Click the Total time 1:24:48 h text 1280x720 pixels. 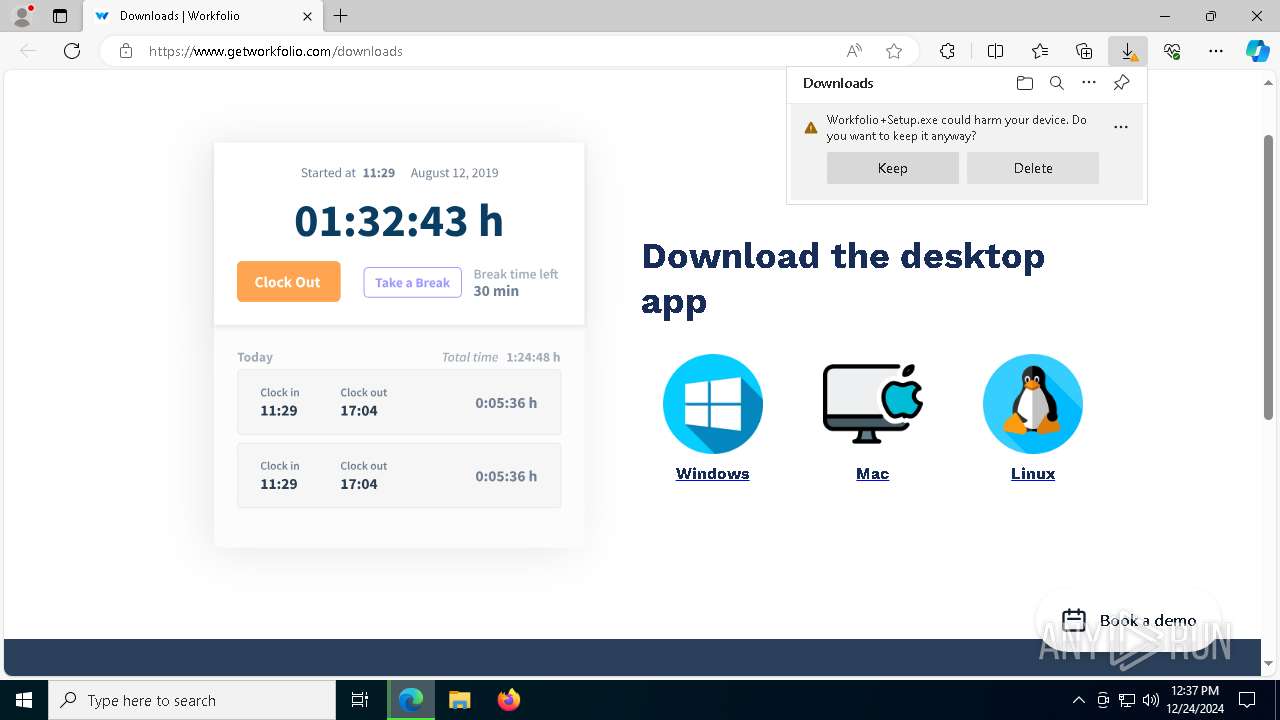(501, 357)
